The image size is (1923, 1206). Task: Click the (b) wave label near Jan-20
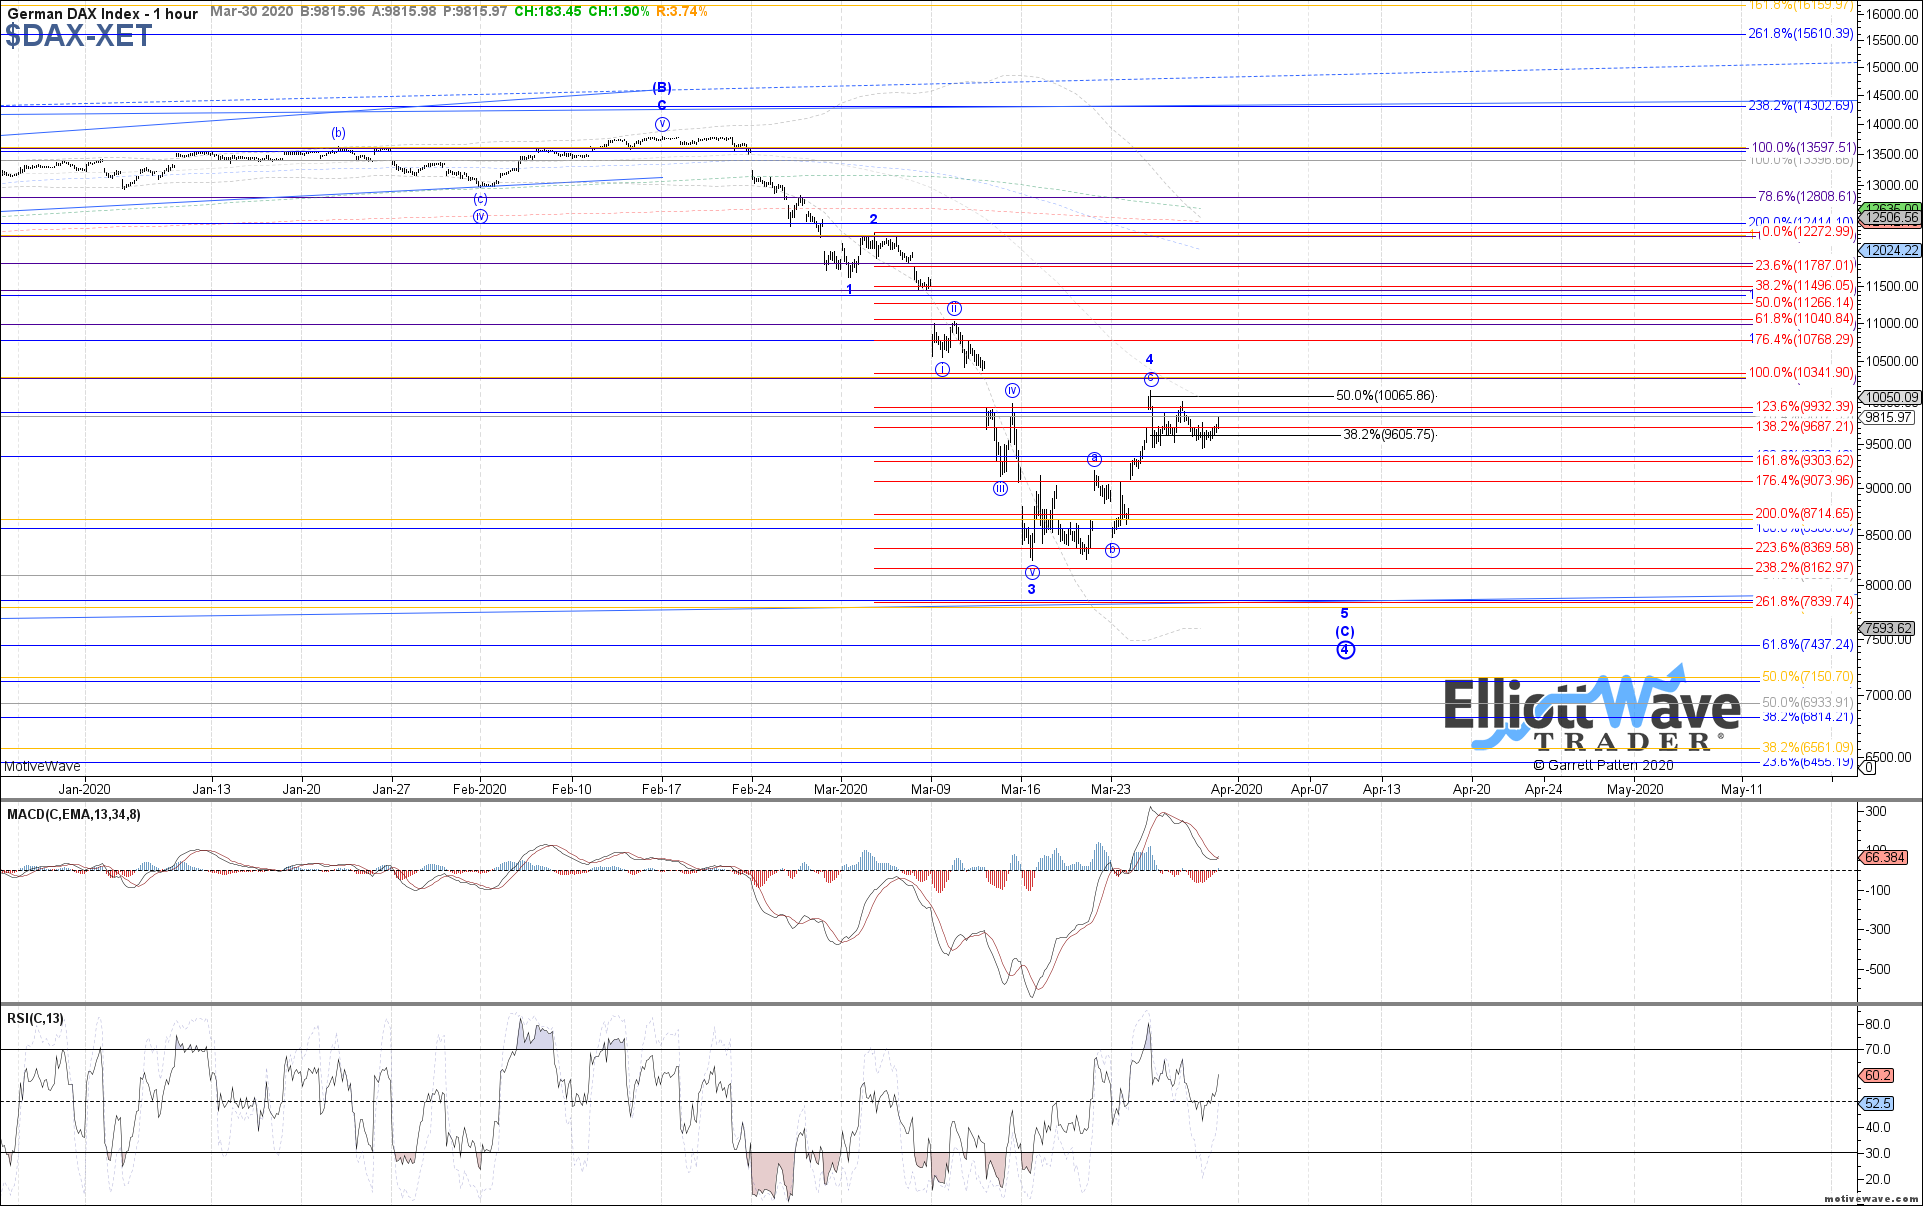tap(339, 133)
